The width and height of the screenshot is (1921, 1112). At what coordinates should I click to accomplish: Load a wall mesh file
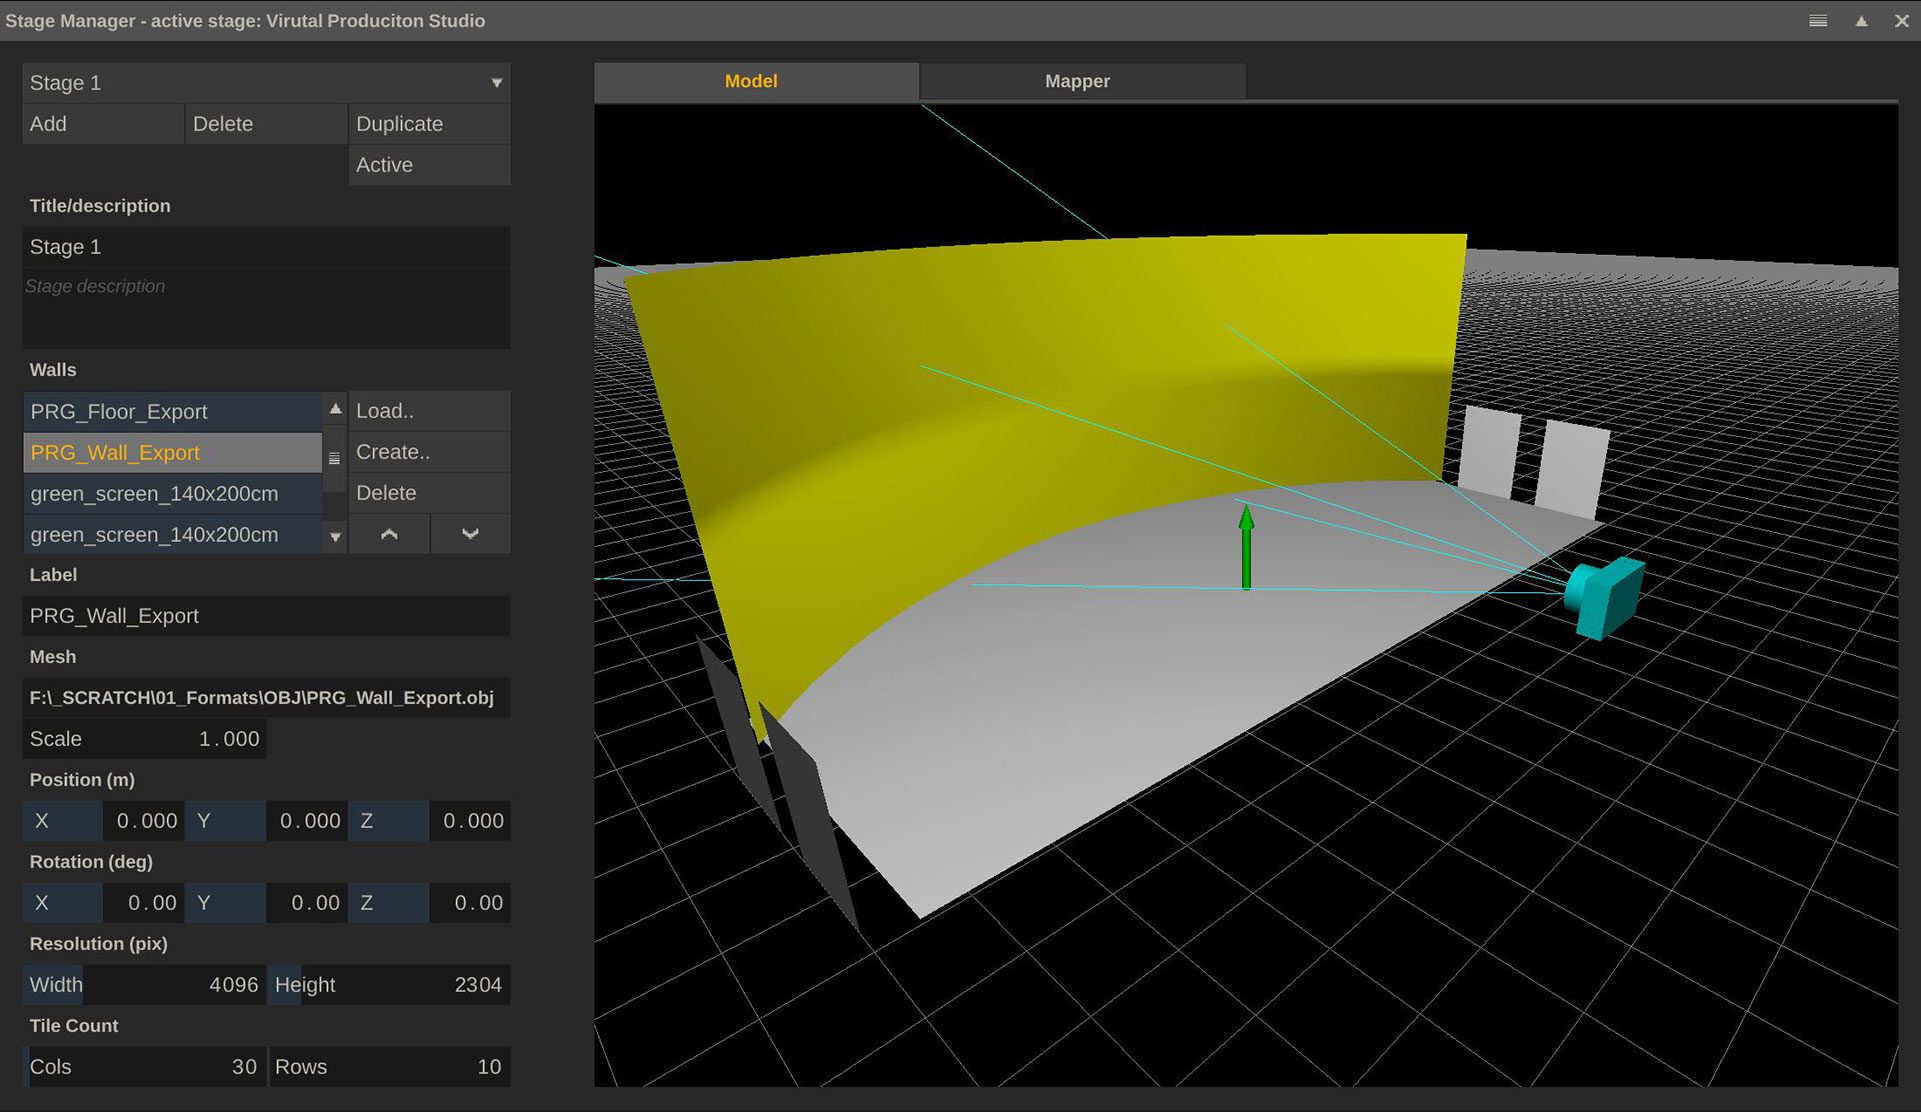point(428,410)
